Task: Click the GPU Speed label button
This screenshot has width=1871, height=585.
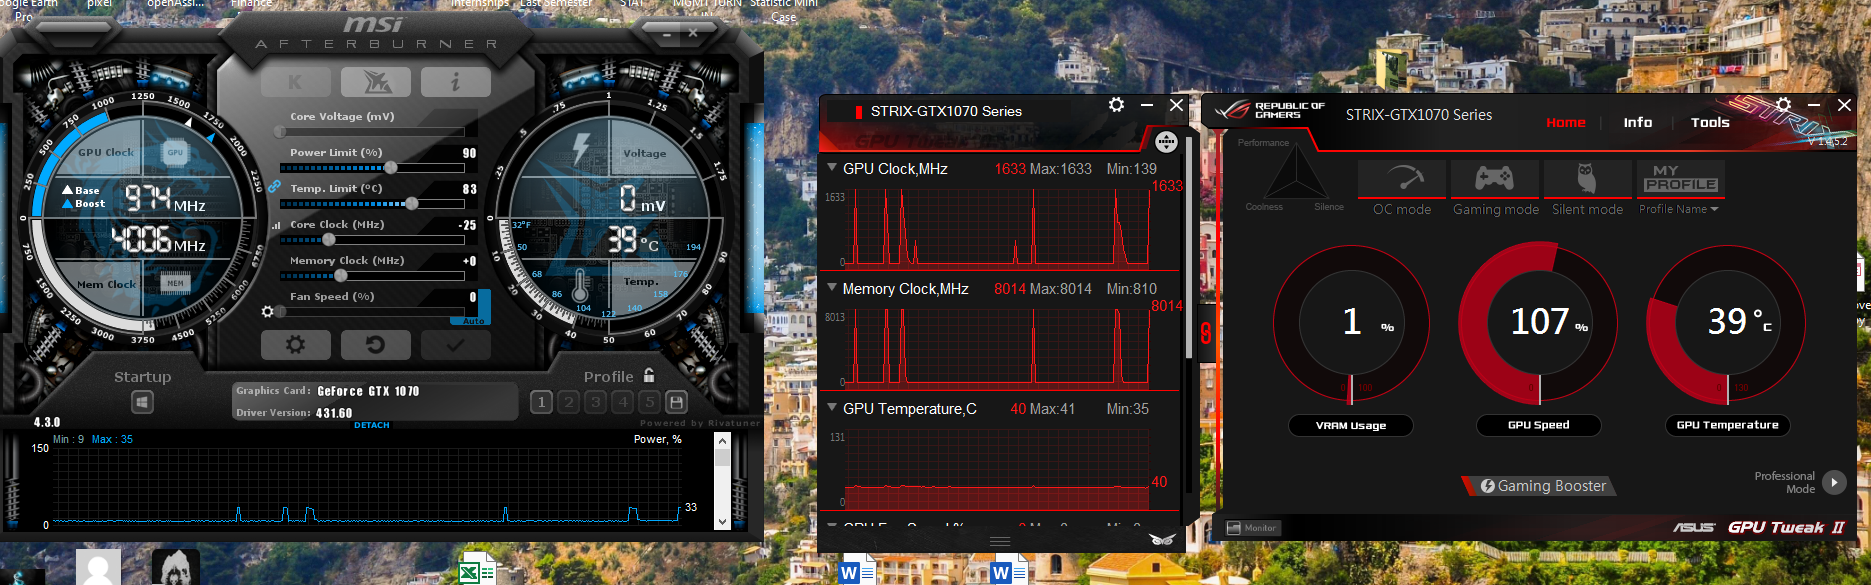Action: pos(1539,425)
